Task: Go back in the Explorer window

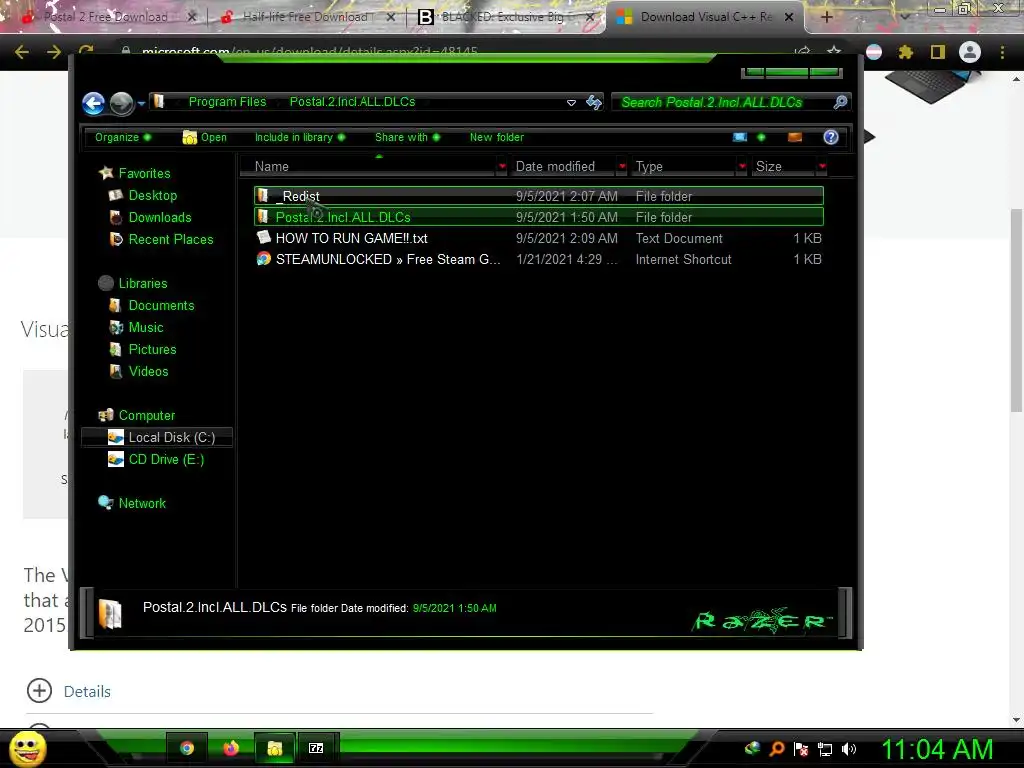Action: 93,103
